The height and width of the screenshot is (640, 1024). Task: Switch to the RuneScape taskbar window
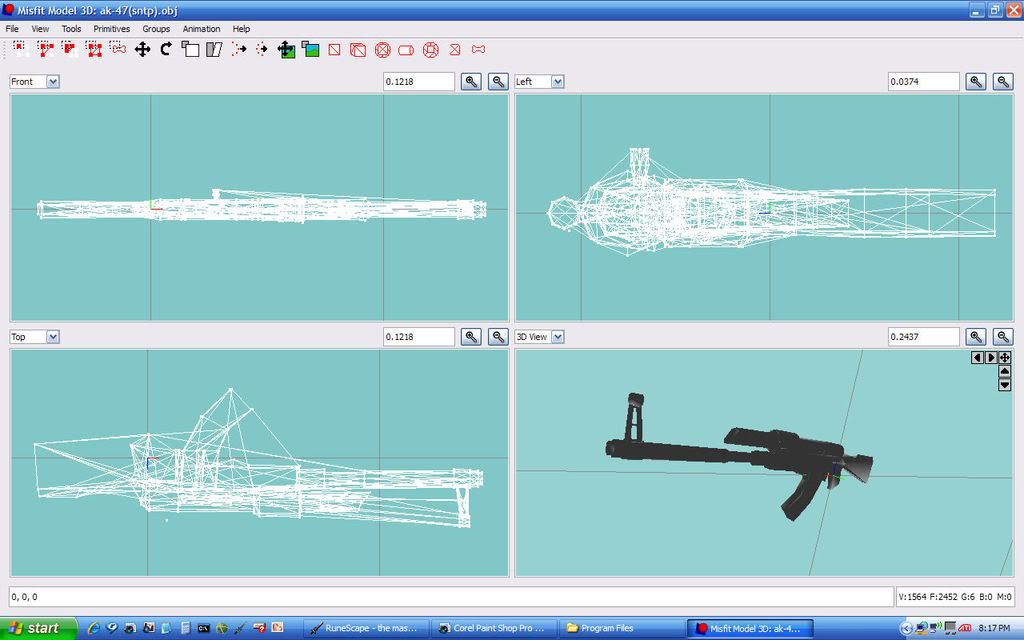pos(367,628)
